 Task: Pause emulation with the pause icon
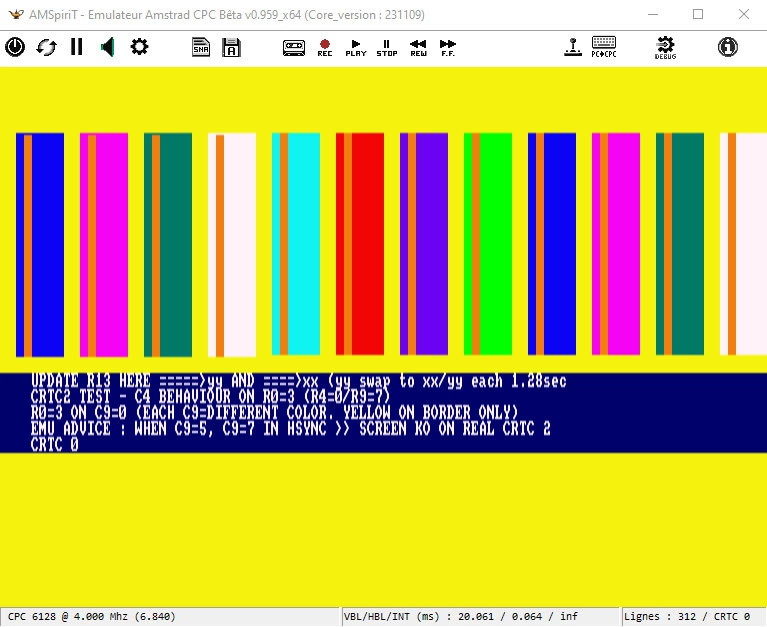tap(77, 47)
